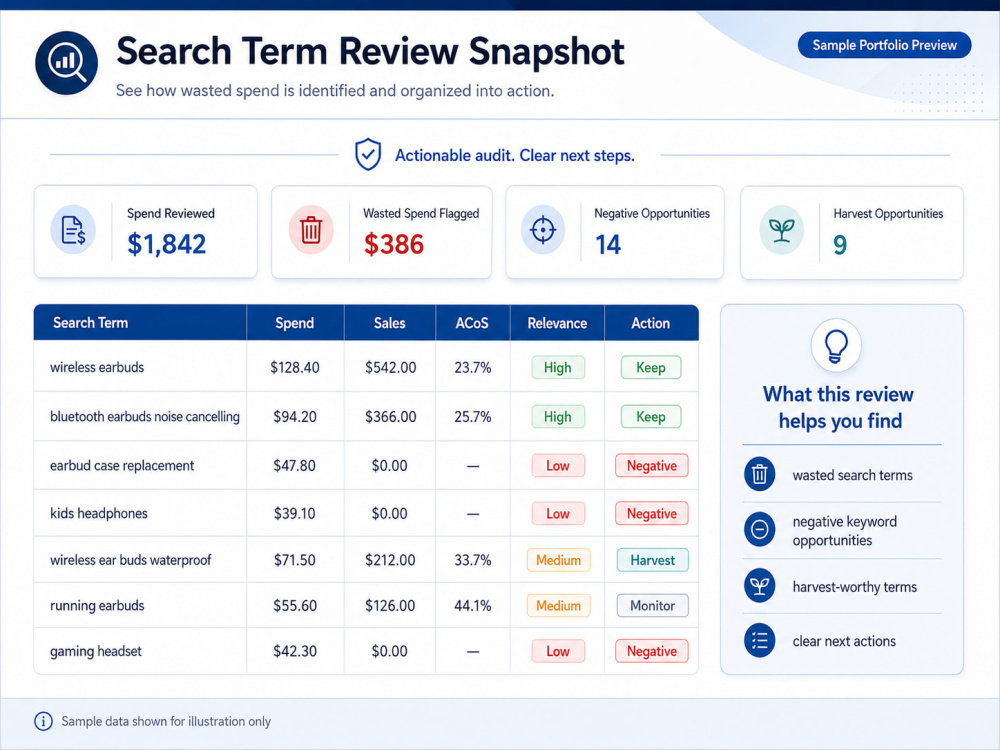Click the magnifier chart logo icon
The image size is (1000, 750).
click(66, 62)
